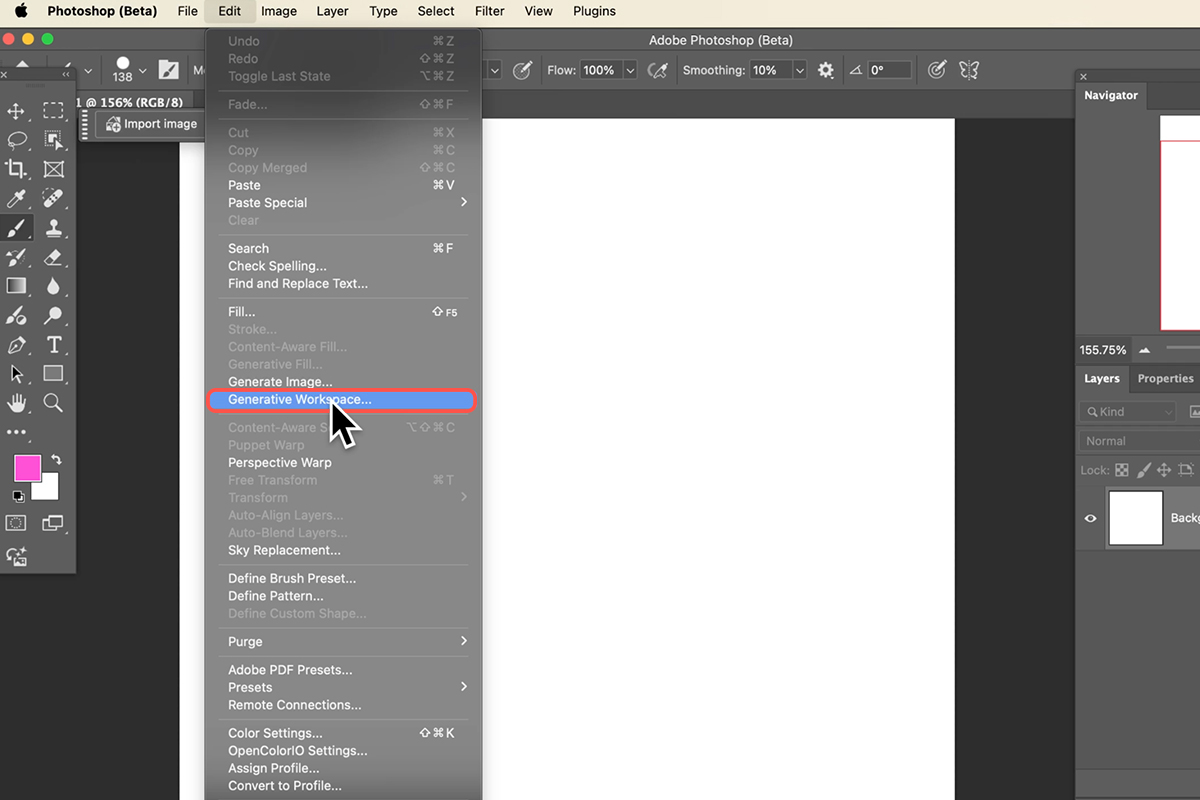Screen dimensions: 1200x800
Task: Open smoothing options gear
Action: 826,70
